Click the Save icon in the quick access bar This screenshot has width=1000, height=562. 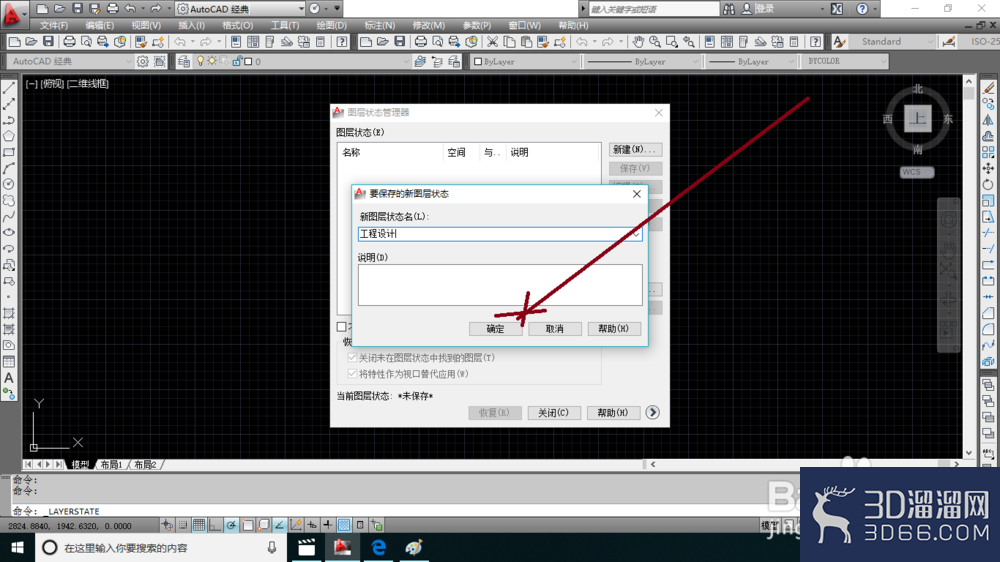(x=77, y=9)
